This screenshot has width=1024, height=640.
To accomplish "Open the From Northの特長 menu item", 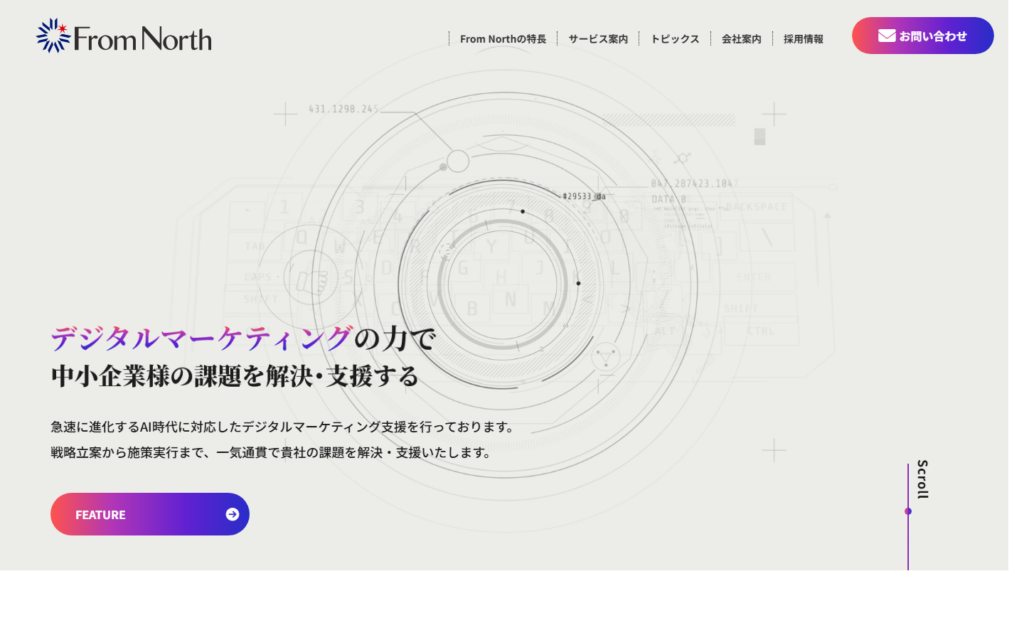I will (x=503, y=39).
